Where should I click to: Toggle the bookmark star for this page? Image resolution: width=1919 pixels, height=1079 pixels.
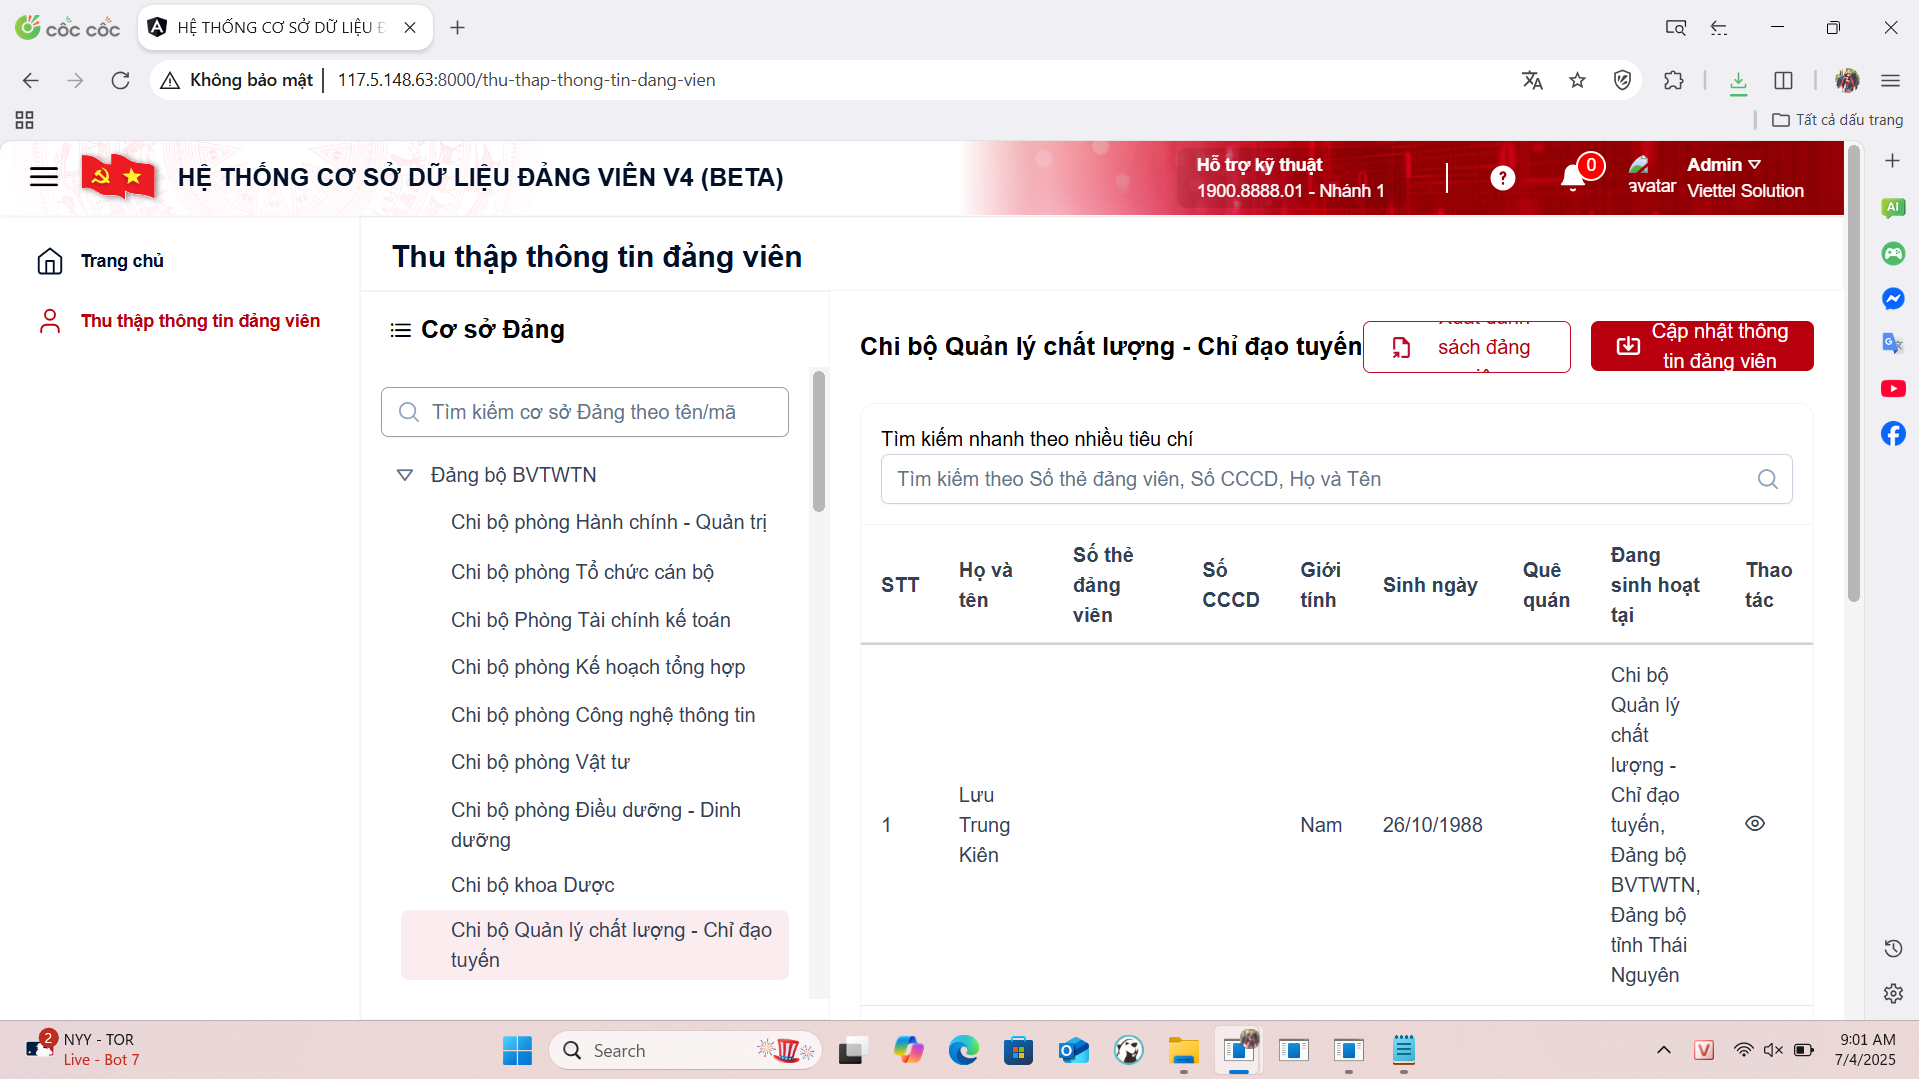(x=1578, y=81)
